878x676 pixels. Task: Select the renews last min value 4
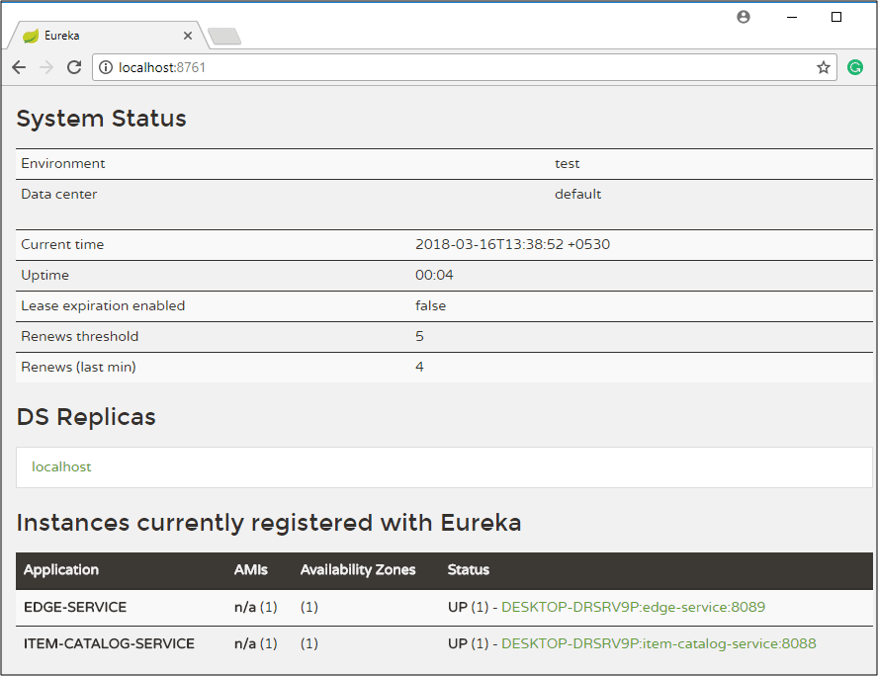click(419, 367)
